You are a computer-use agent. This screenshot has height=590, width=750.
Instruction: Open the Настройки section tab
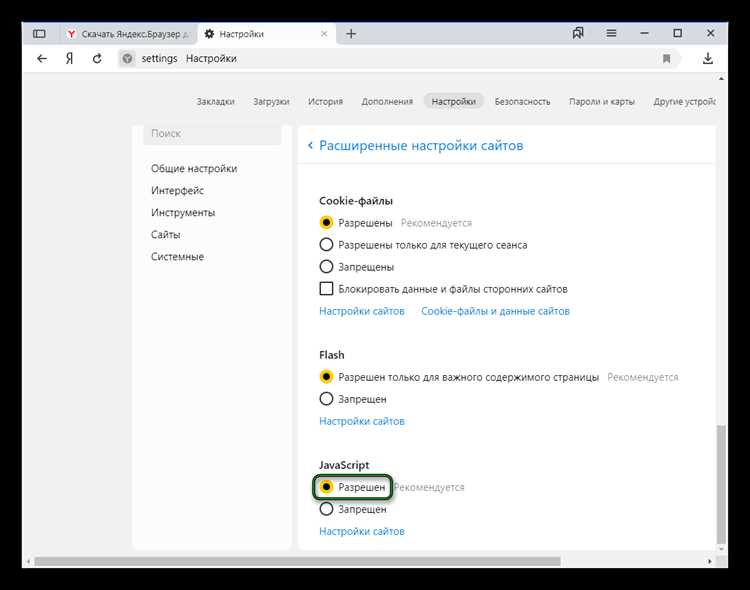pos(453,101)
